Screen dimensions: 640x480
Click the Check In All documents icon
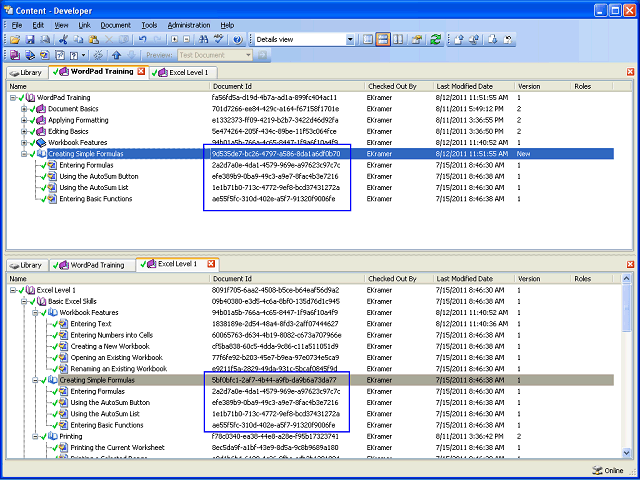474,40
